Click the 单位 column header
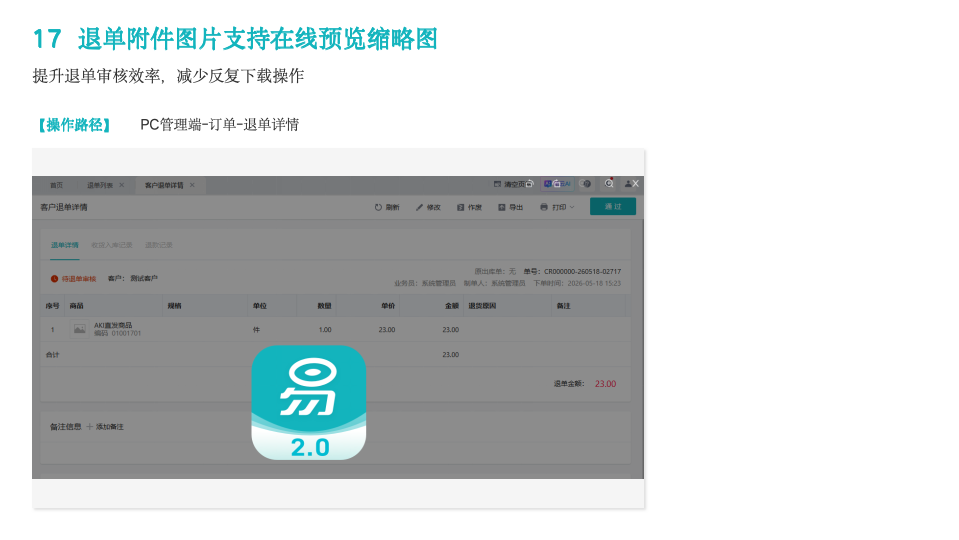The width and height of the screenshot is (959, 540). pos(260,306)
